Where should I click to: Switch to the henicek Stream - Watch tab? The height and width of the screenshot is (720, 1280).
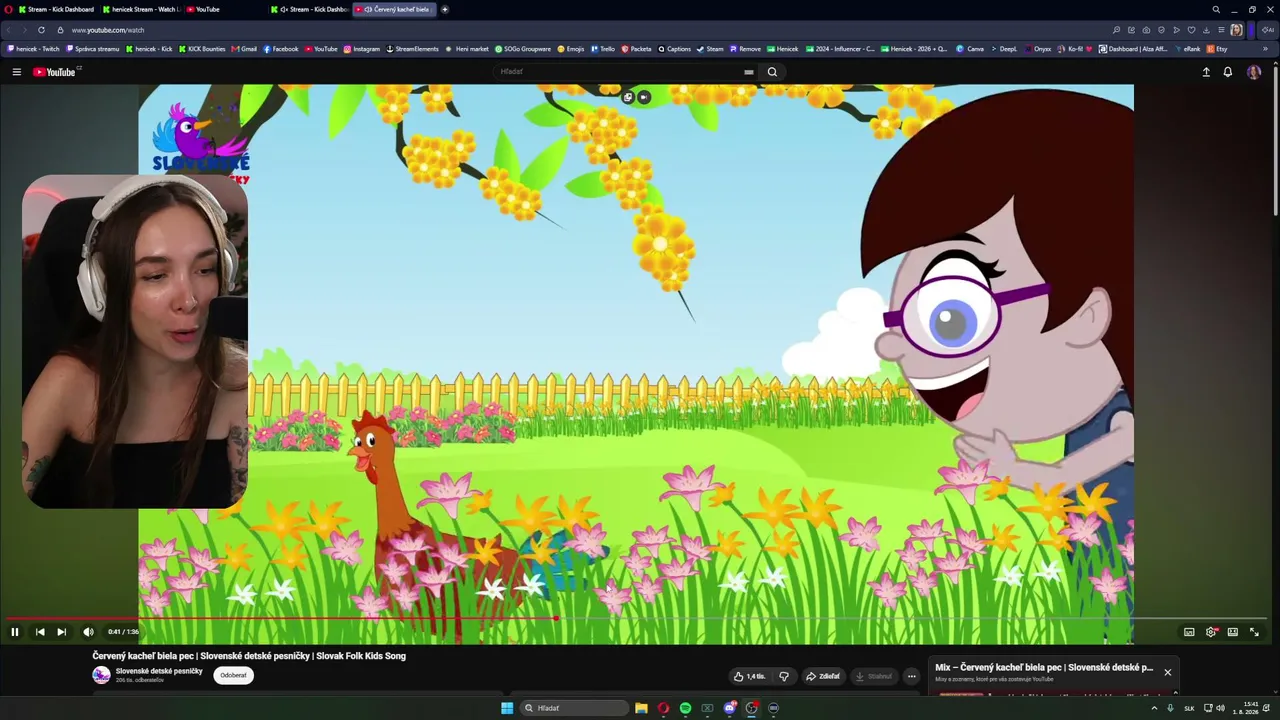(x=140, y=9)
